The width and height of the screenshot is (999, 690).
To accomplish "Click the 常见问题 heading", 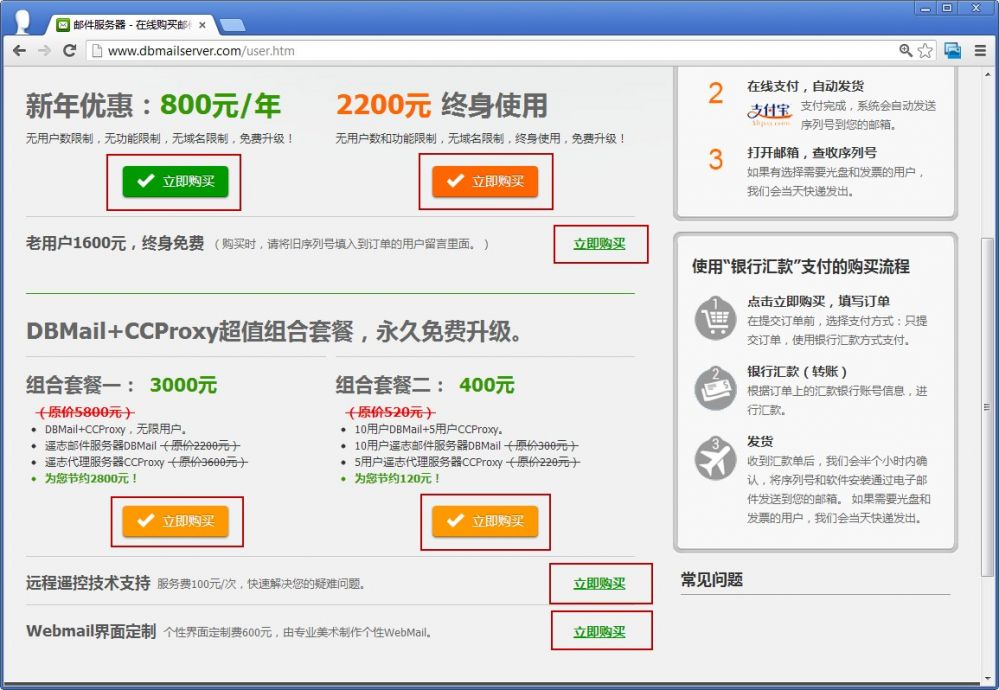I will [x=712, y=580].
